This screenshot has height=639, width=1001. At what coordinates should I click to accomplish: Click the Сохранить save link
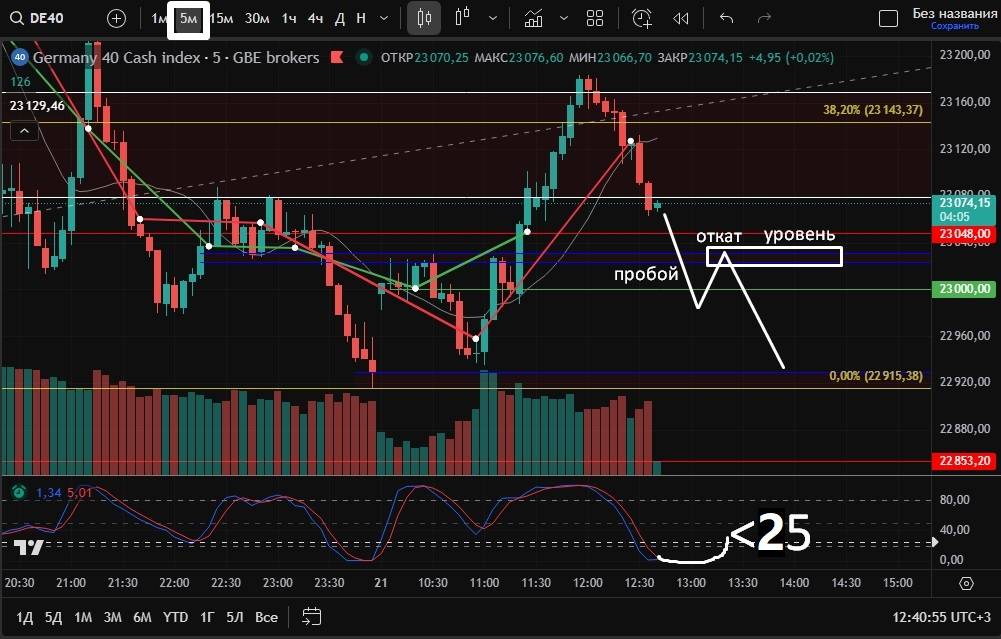(955, 26)
